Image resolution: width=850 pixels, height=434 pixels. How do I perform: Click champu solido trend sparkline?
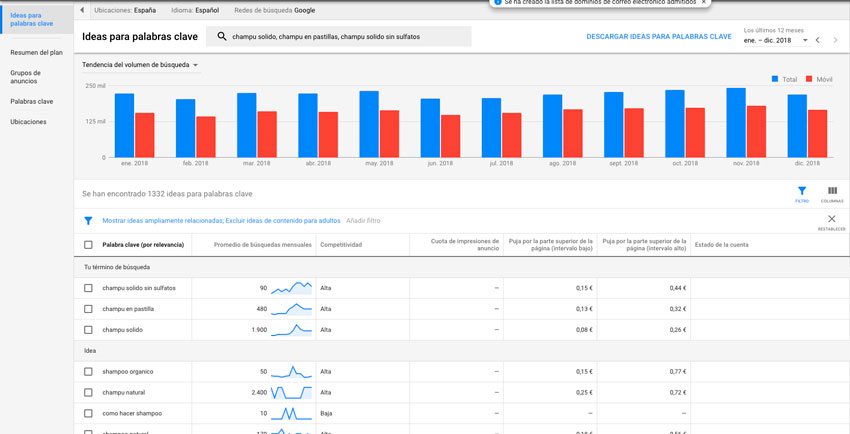click(292, 329)
